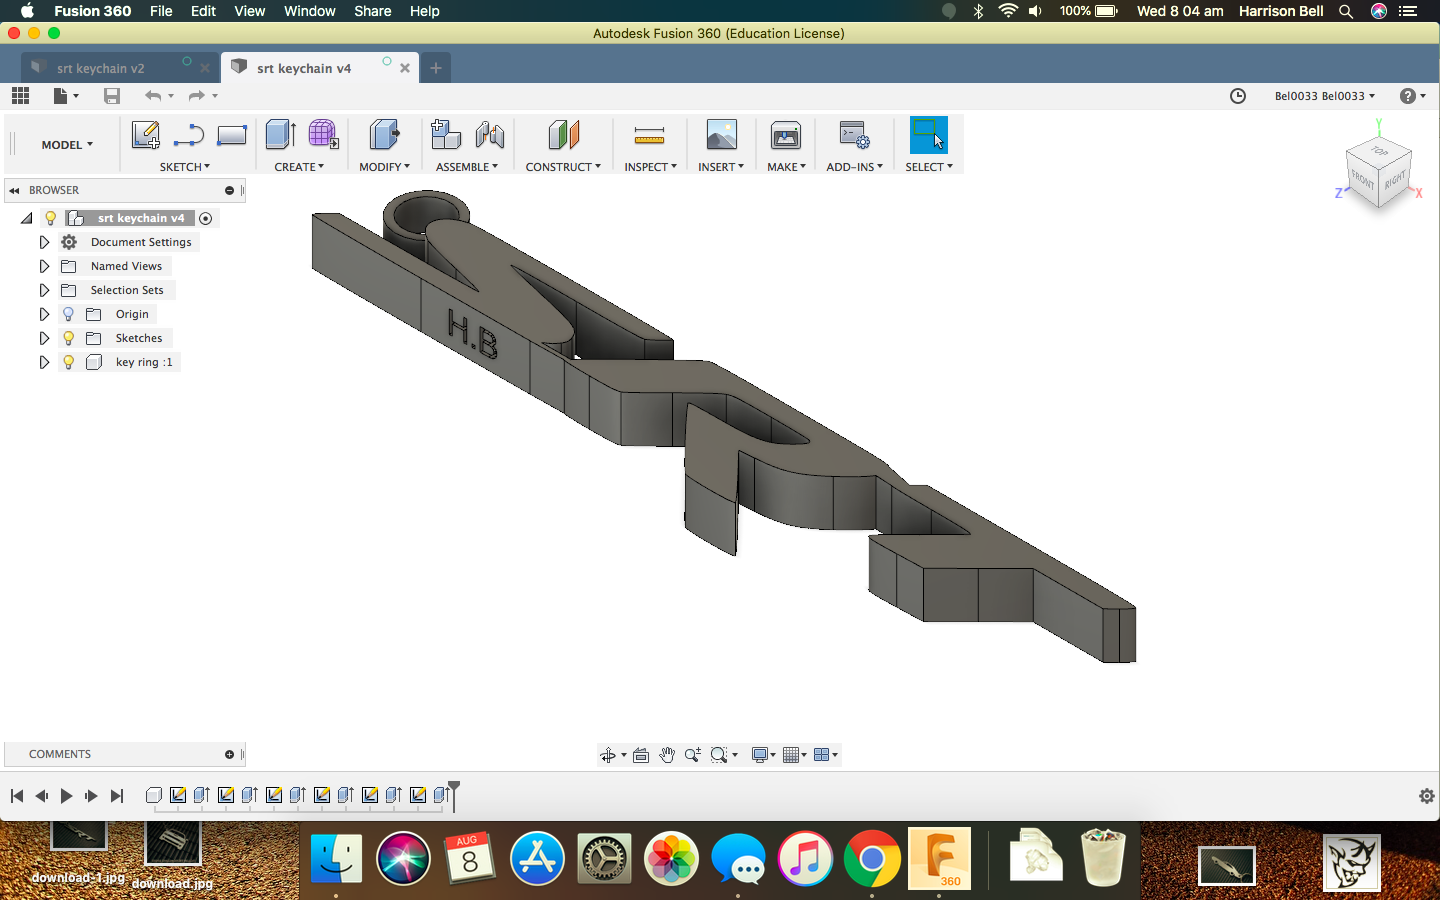Image resolution: width=1440 pixels, height=900 pixels.
Task: Select the Press Pull modify tool
Action: pyautogui.click(x=385, y=135)
